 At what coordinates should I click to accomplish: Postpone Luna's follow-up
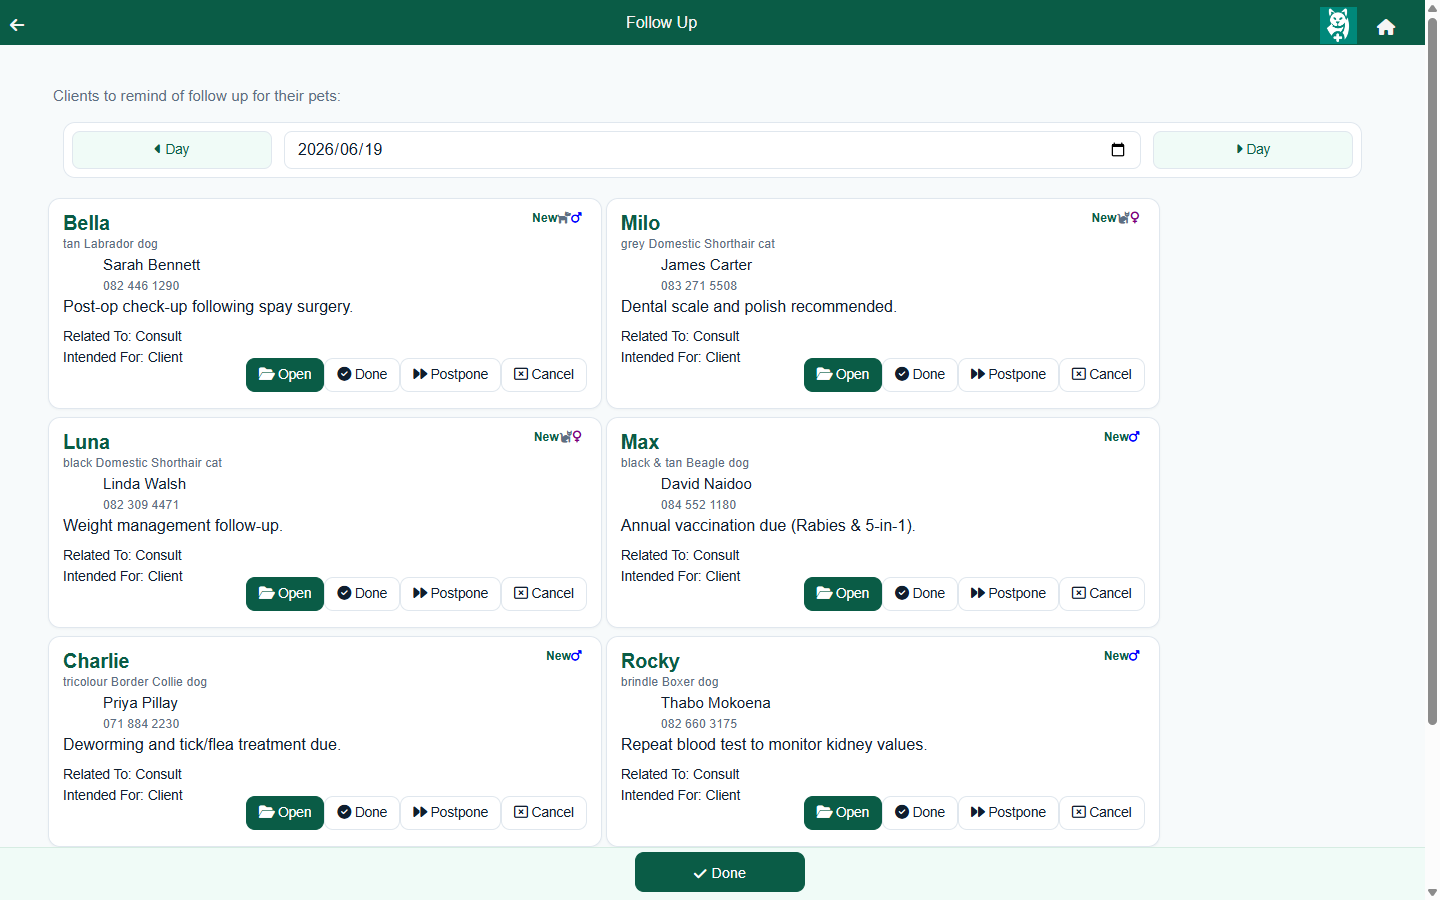tap(450, 594)
